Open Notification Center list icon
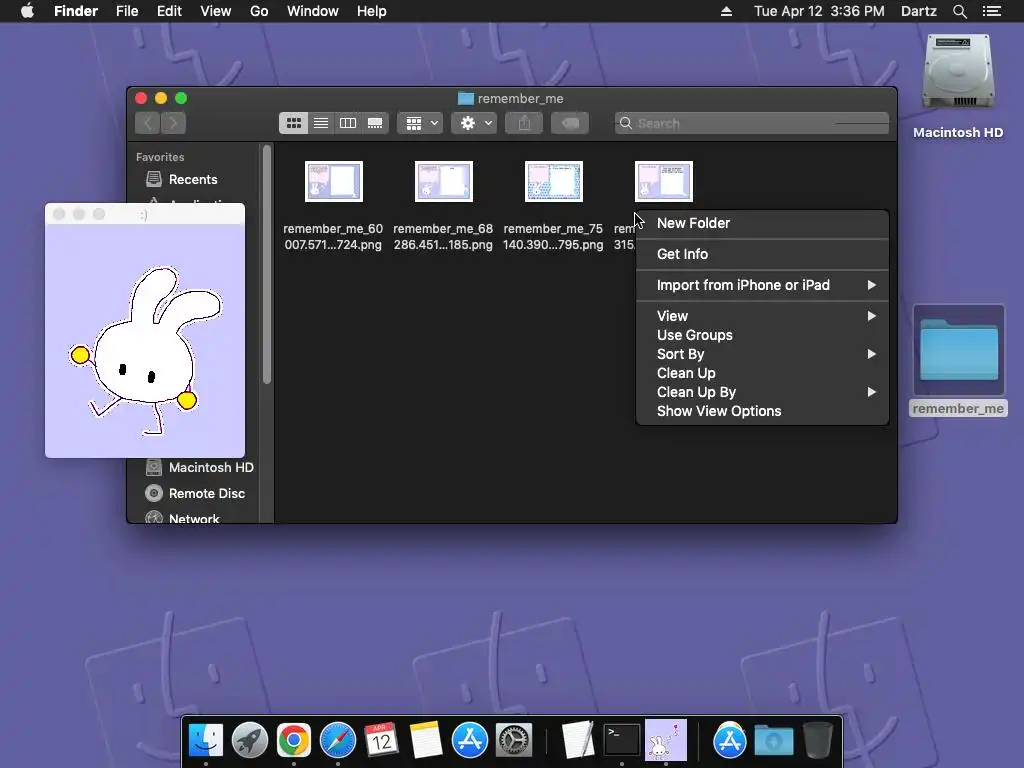Screen dimensions: 1024x768 click(x=992, y=11)
